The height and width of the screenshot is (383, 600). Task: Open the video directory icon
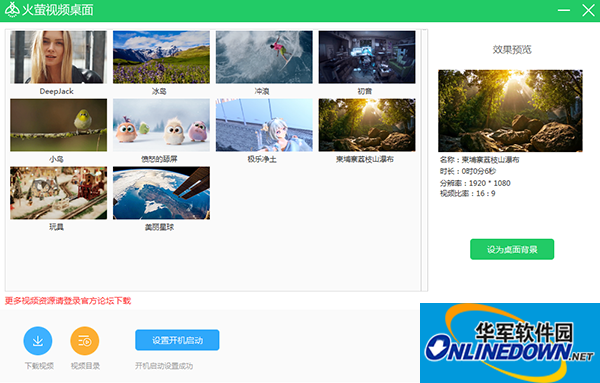[x=85, y=341]
